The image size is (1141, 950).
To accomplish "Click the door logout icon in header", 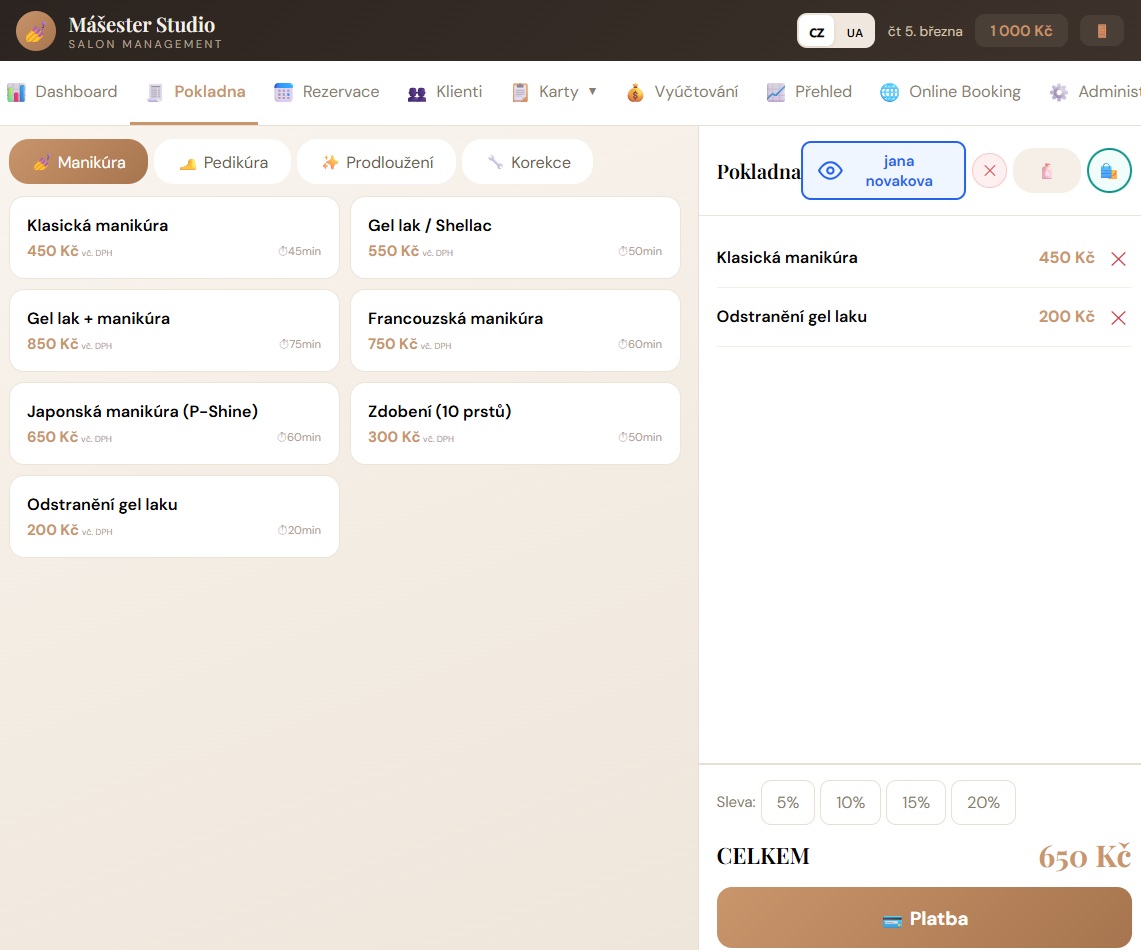I will [x=1101, y=31].
